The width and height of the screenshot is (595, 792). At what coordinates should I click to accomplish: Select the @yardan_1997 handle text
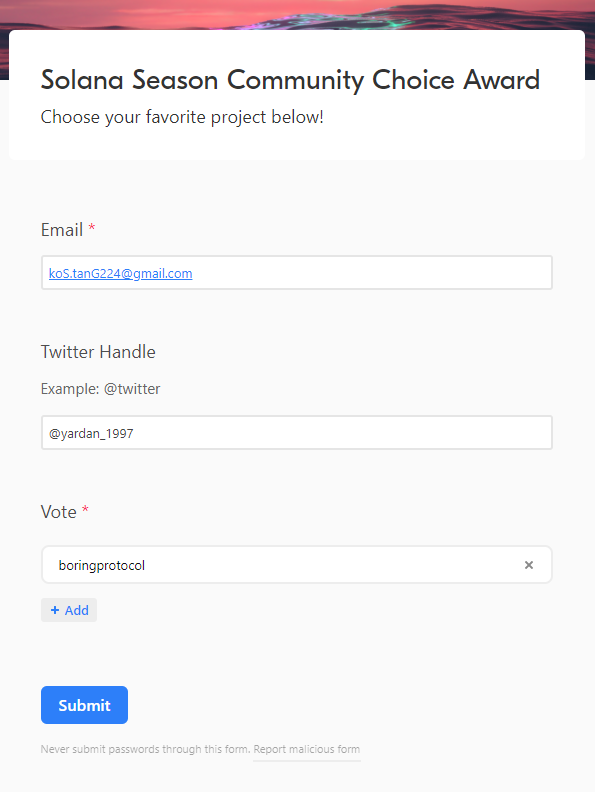click(x=91, y=434)
